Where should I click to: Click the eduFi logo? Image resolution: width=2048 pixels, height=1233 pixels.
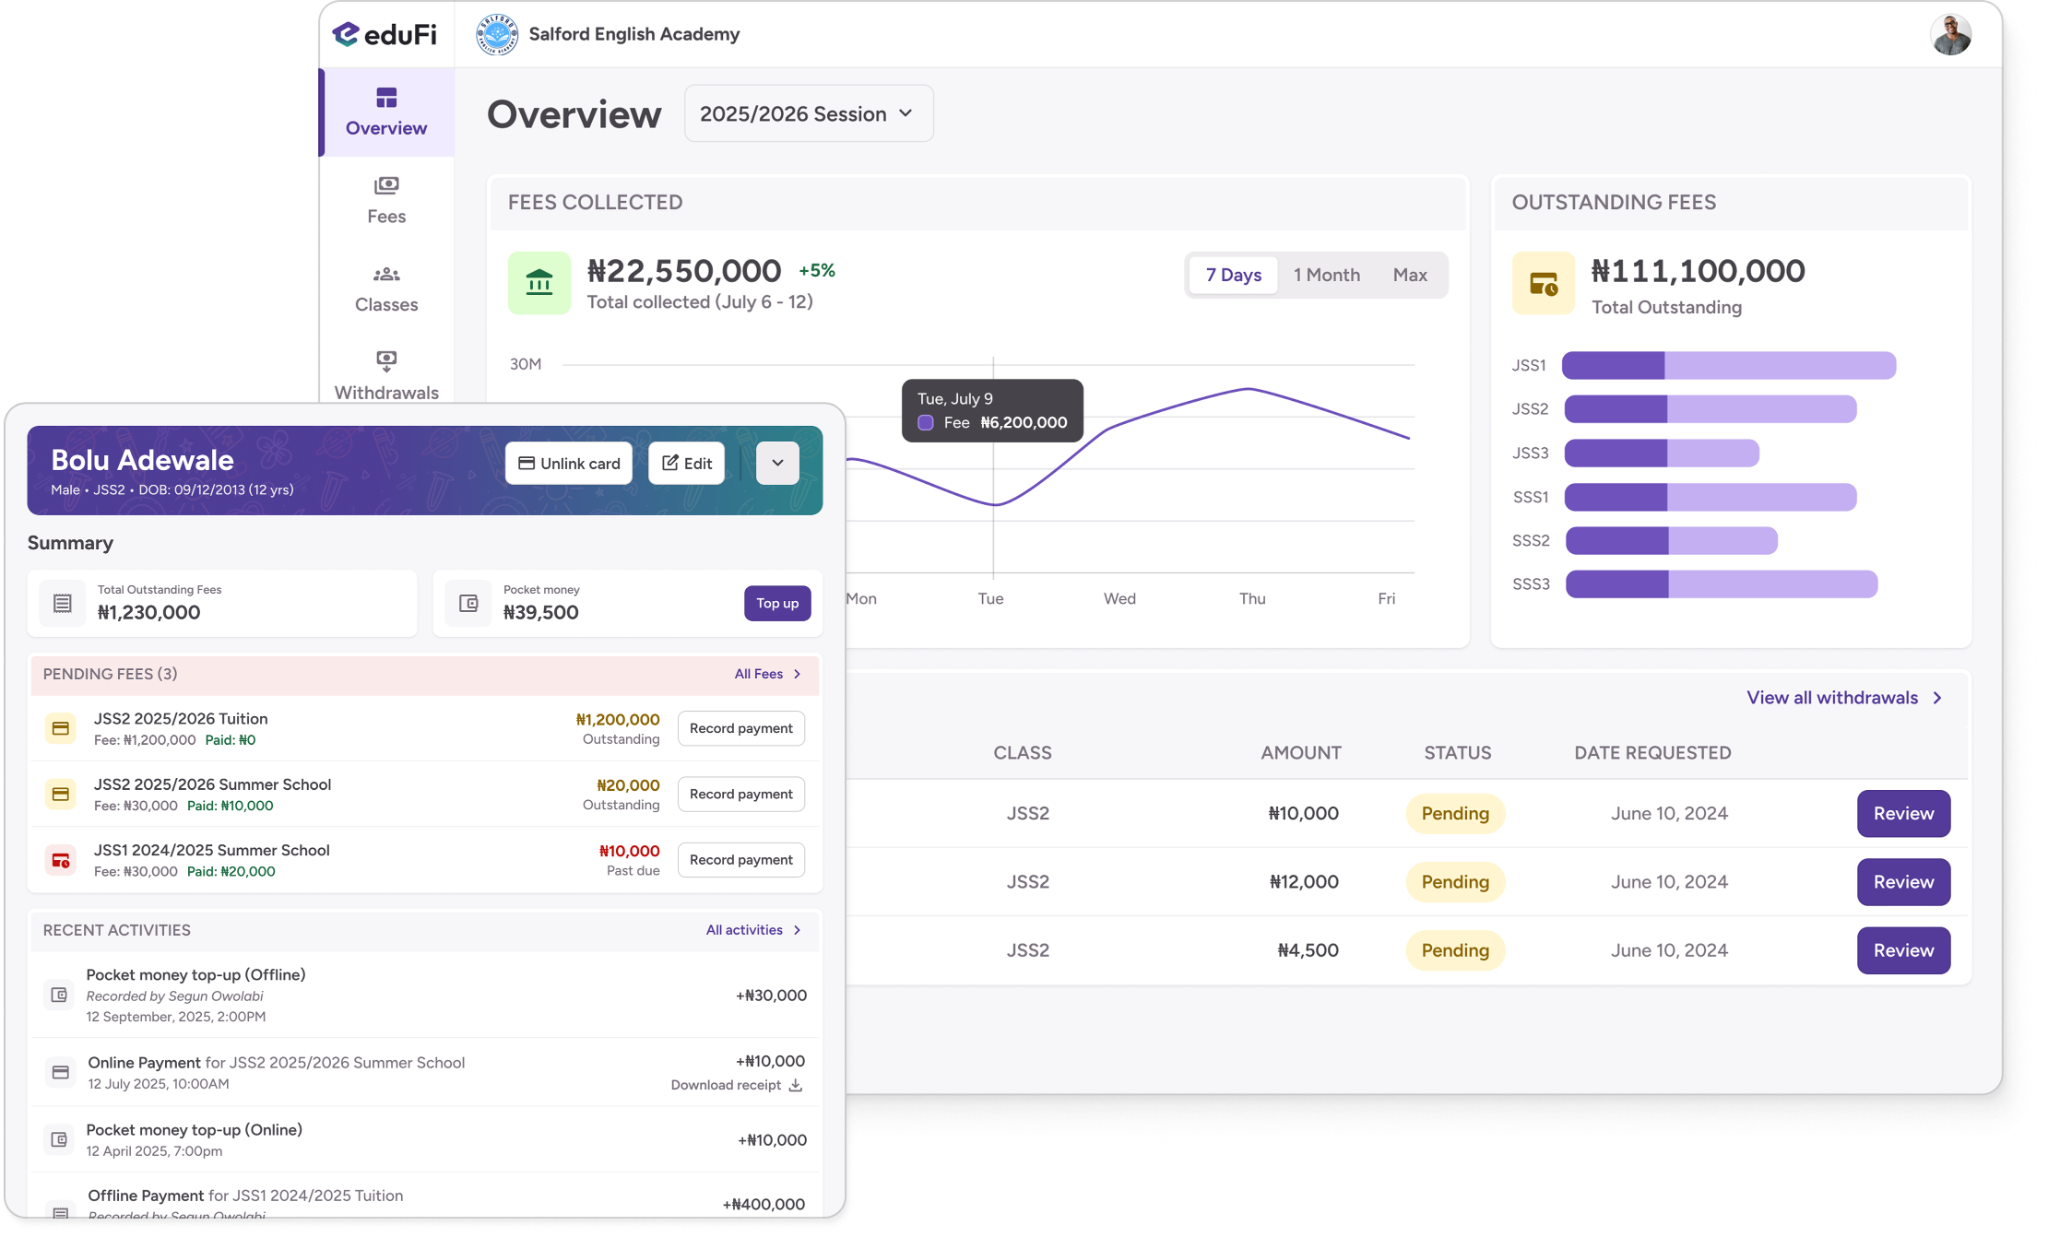point(385,34)
